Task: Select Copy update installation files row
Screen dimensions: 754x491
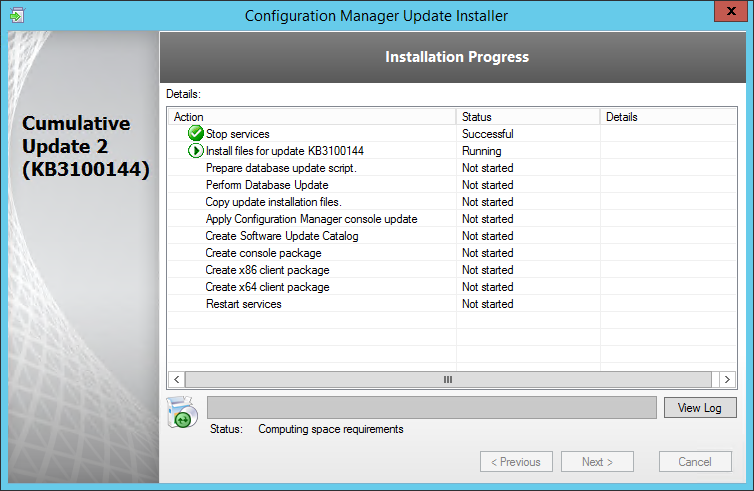Action: (x=452, y=202)
